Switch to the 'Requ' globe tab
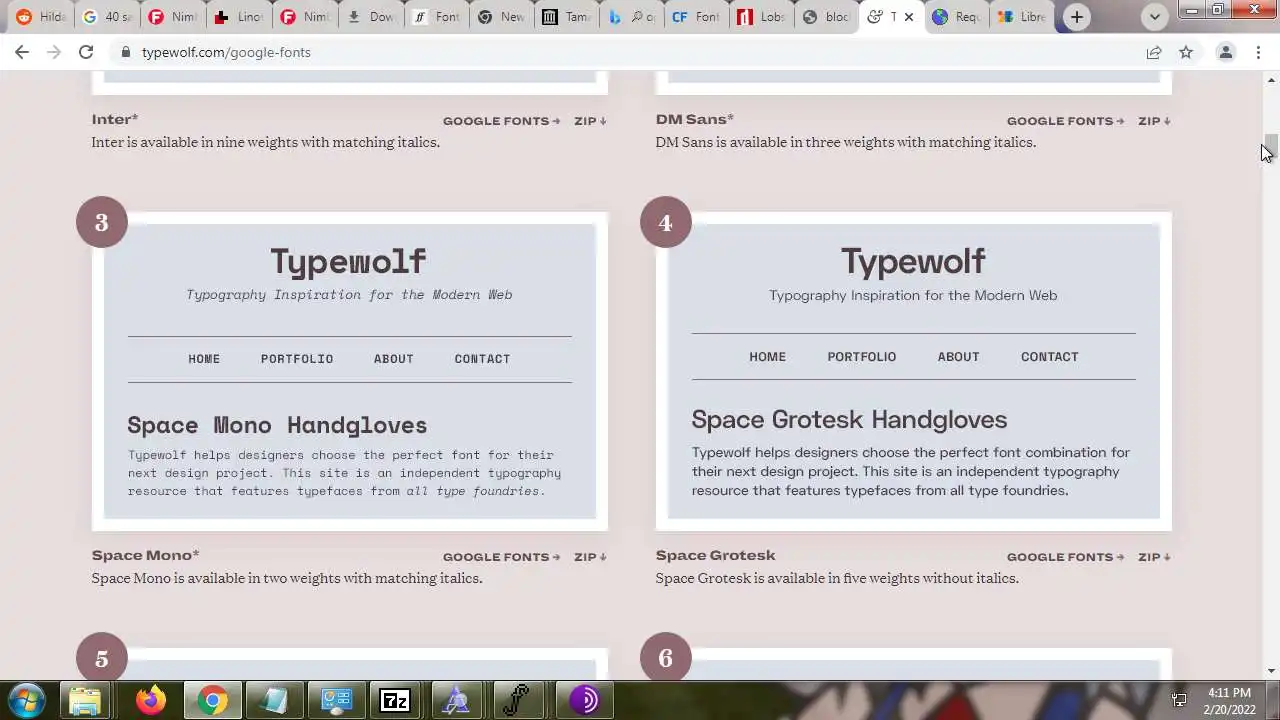 (956, 17)
